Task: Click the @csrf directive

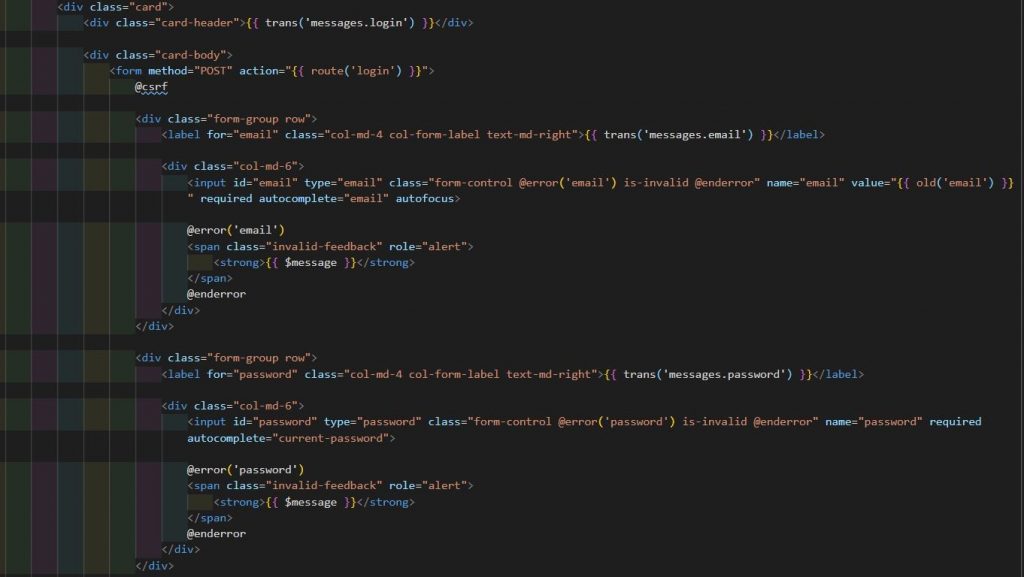Action: pos(152,87)
